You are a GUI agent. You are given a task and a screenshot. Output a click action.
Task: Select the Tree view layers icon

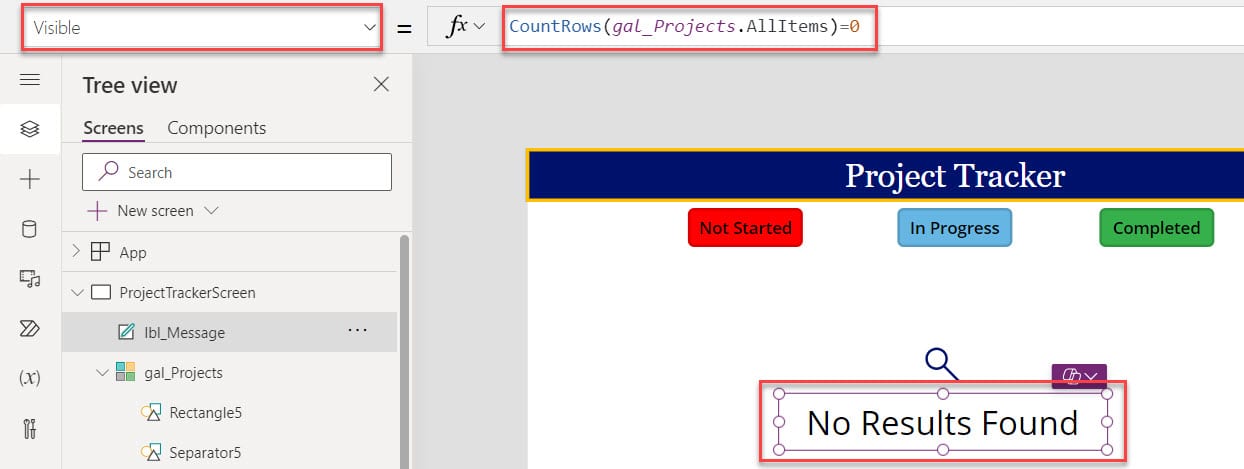(x=29, y=129)
